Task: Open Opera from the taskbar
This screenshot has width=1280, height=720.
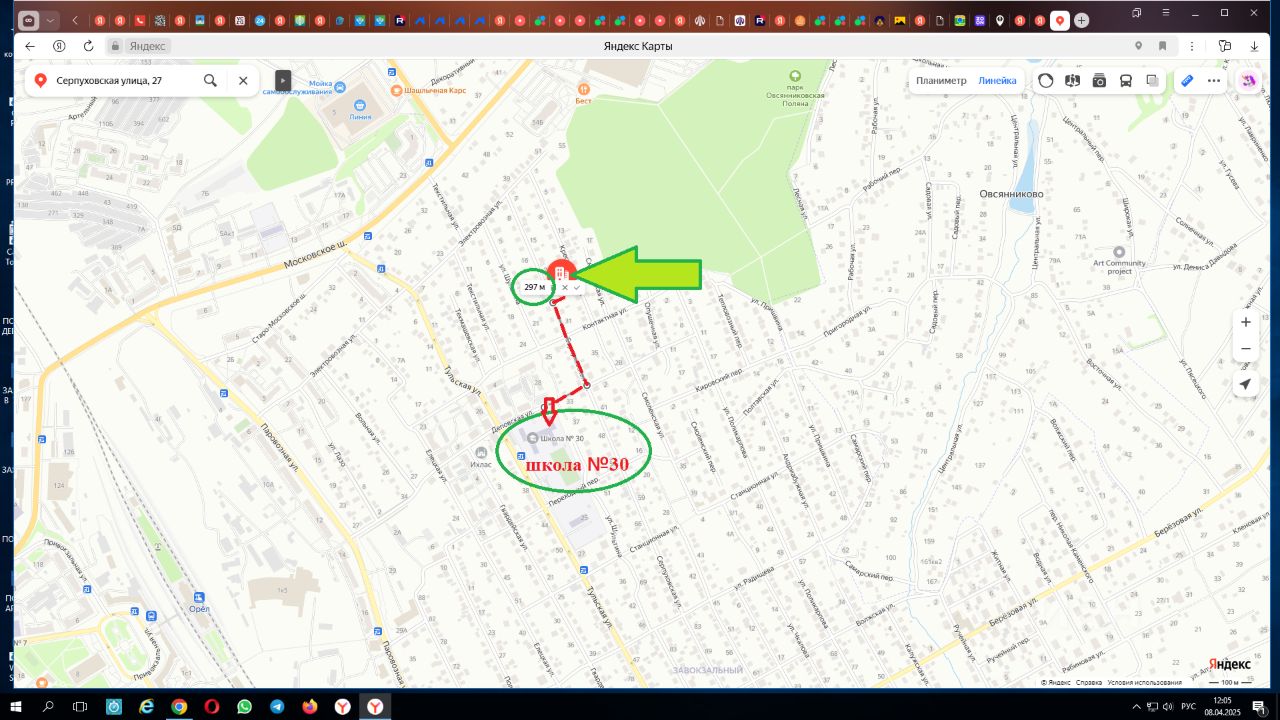Action: click(212, 707)
